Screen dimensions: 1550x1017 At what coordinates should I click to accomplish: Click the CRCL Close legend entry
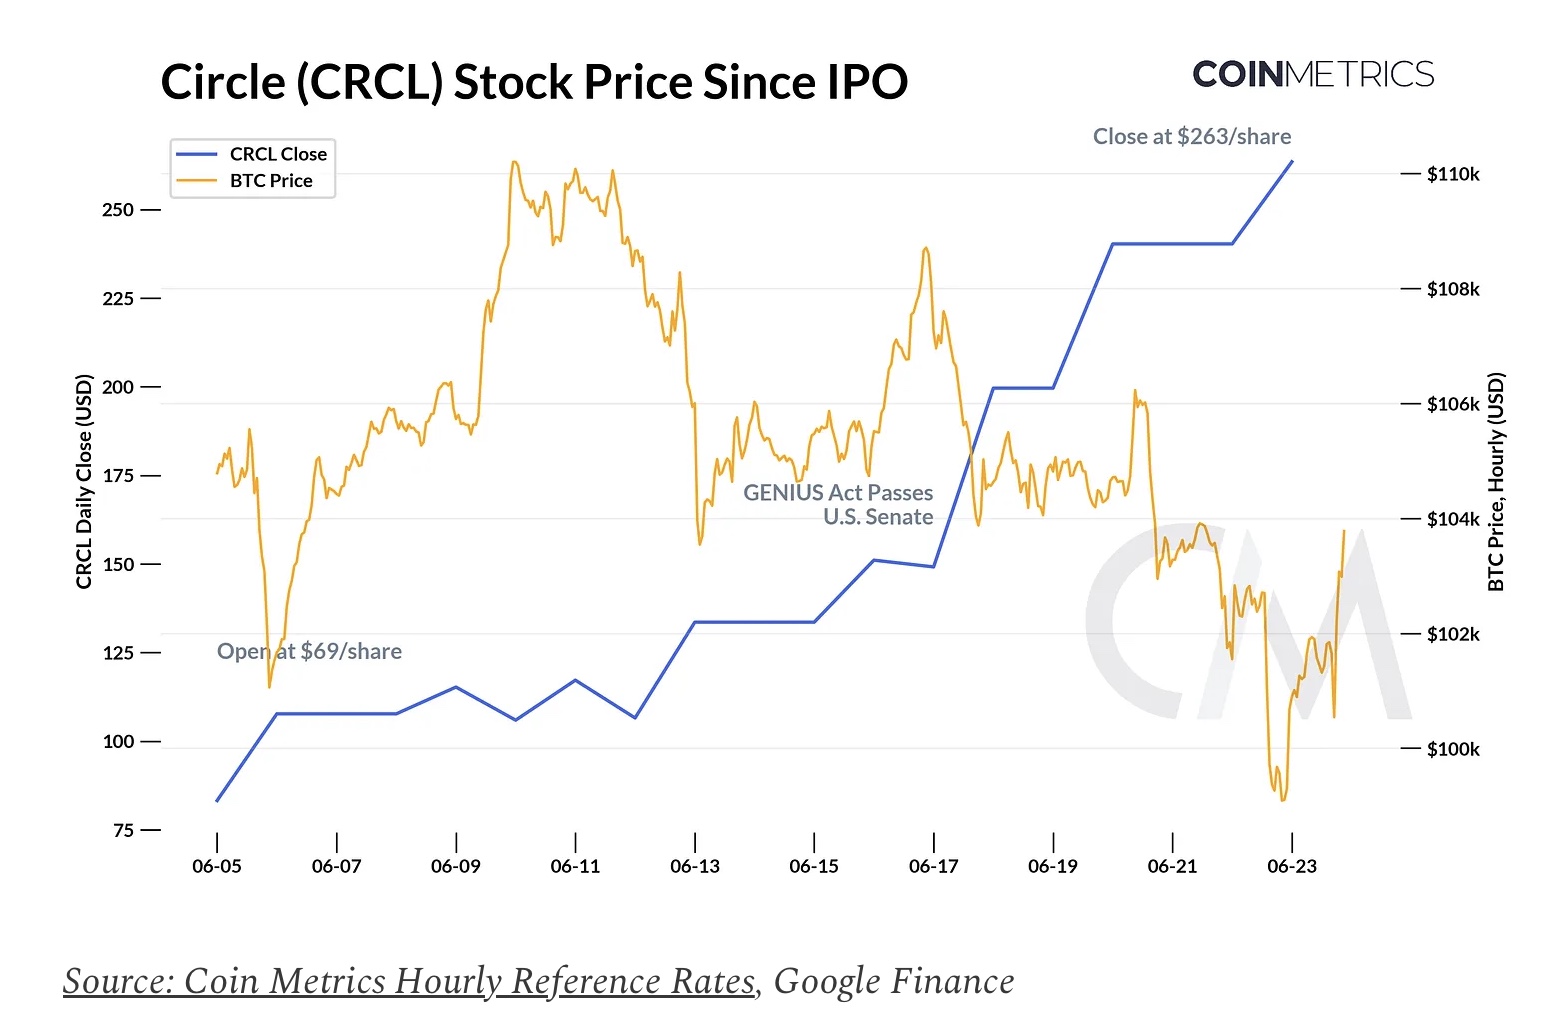pos(277,154)
